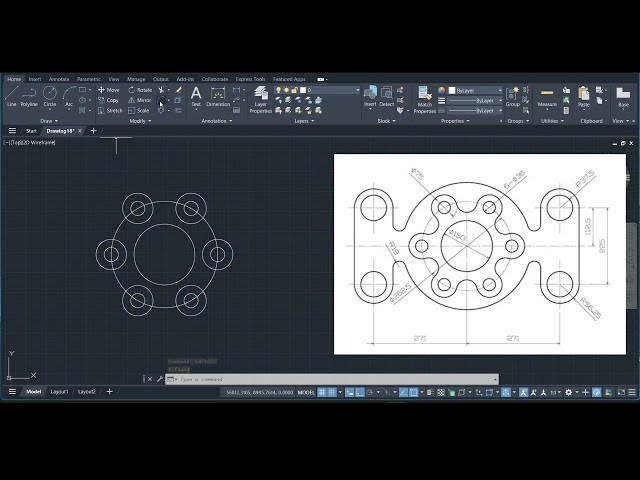This screenshot has height=480, width=640.
Task: Select the Stretch command
Action: (x=110, y=111)
